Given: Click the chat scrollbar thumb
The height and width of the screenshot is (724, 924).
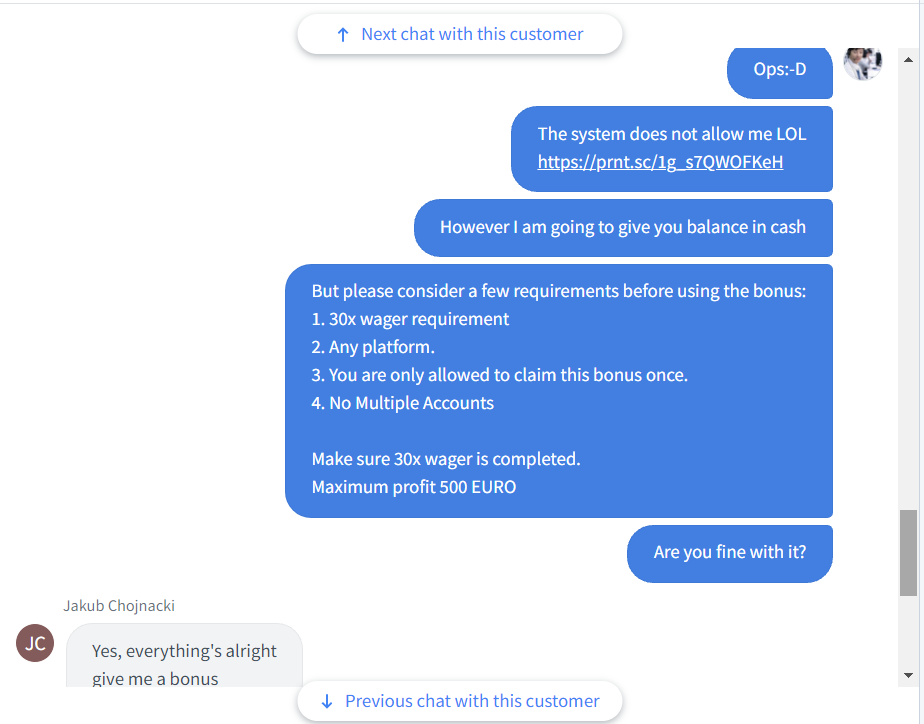Looking at the screenshot, I should pos(908,553).
